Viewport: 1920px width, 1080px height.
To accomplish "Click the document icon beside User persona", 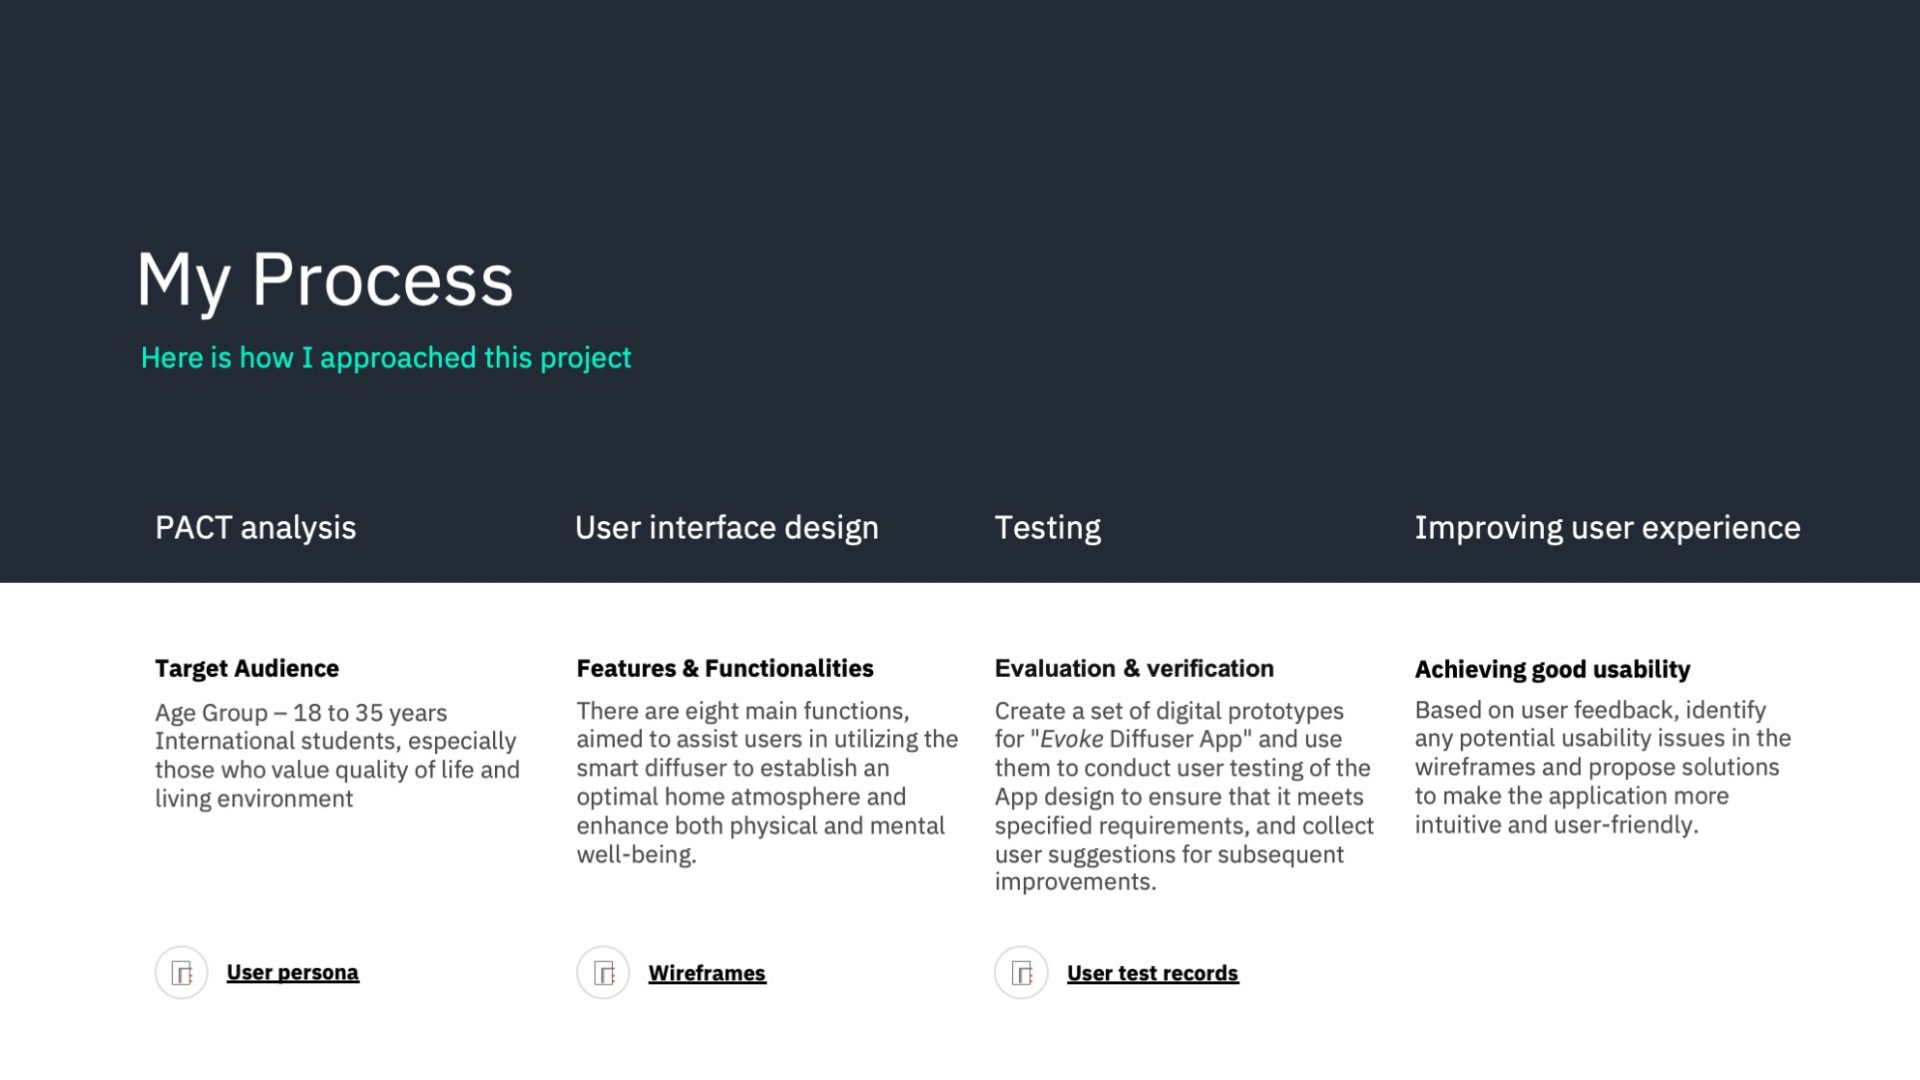I will (181, 972).
